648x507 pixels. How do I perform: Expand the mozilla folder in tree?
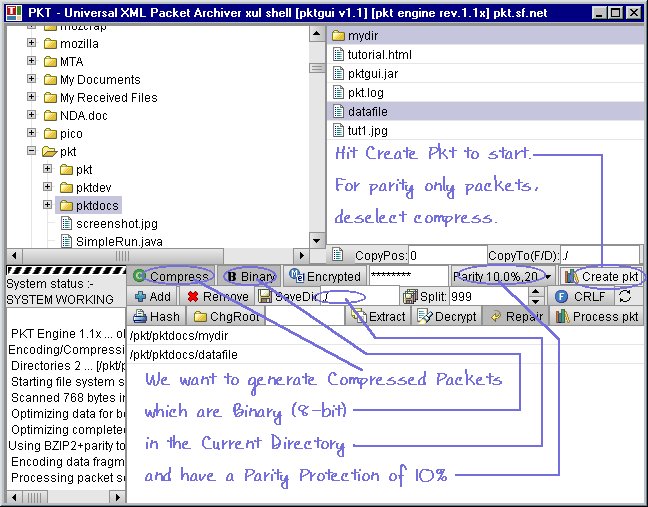click(x=32, y=44)
